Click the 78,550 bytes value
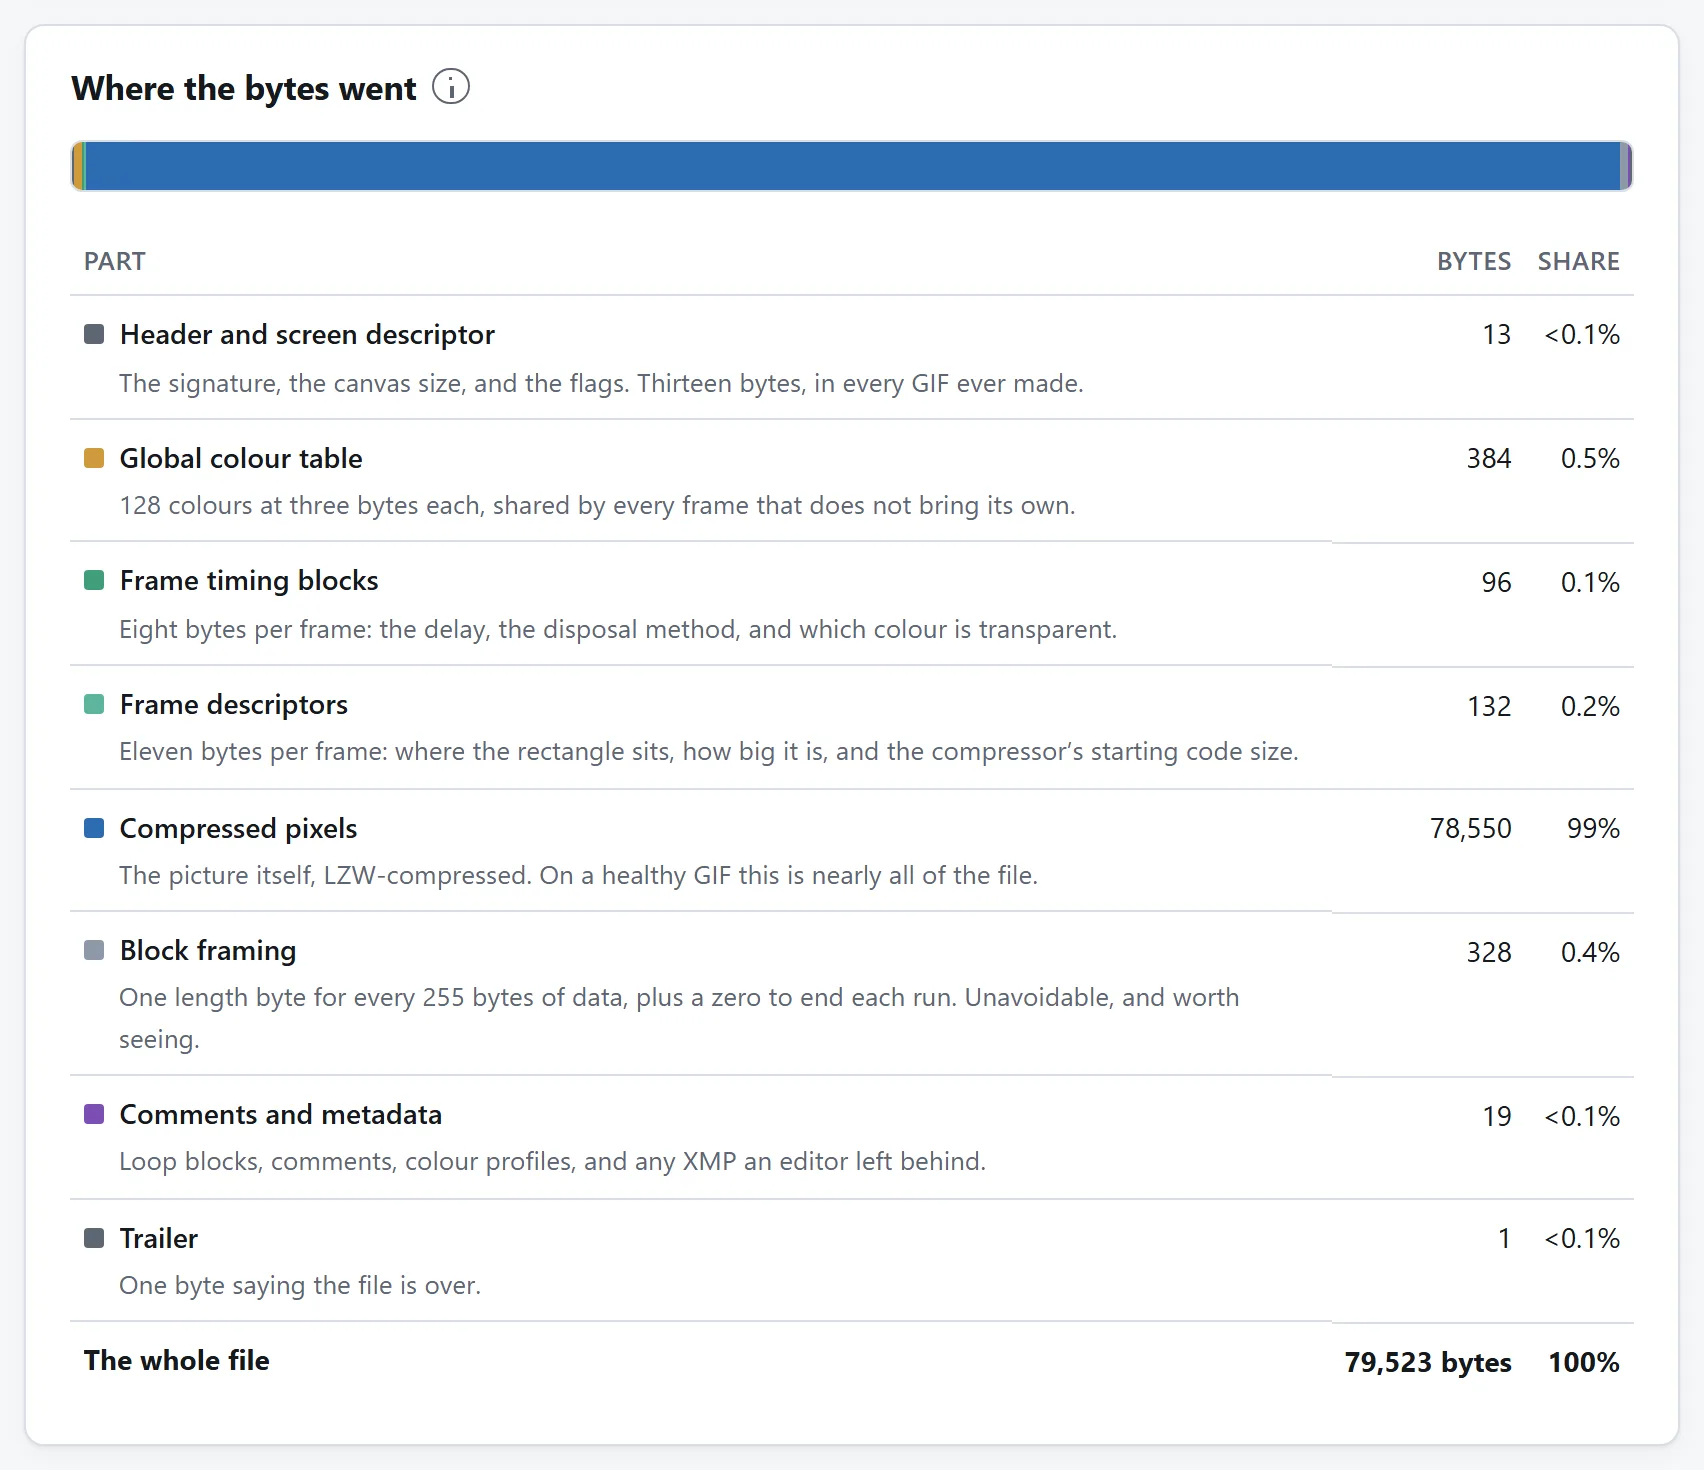 [1470, 828]
